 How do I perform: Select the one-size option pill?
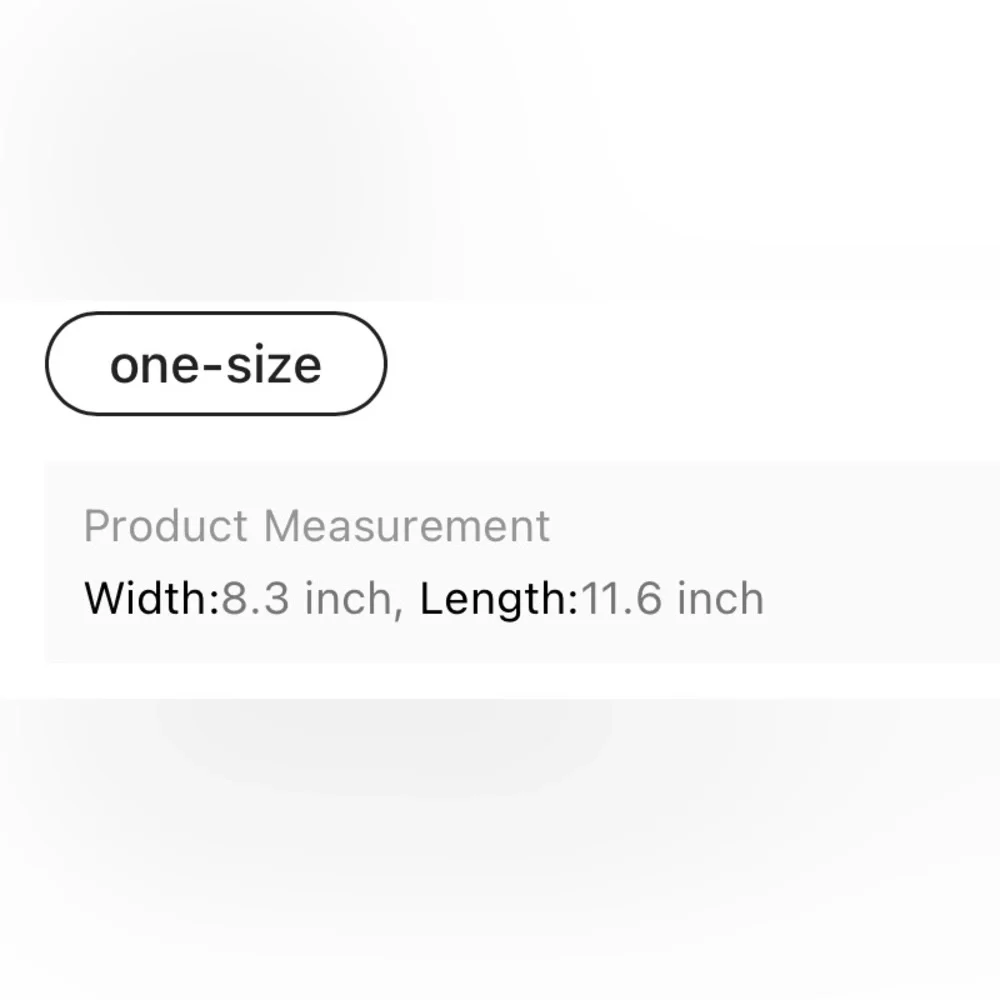[216, 364]
